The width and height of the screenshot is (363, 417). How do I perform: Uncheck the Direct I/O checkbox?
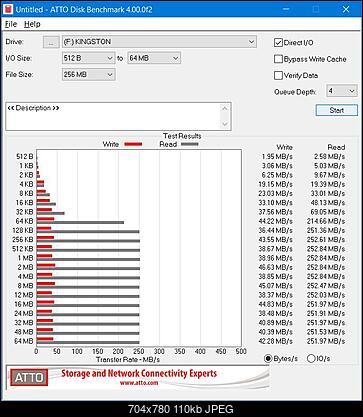tap(278, 43)
